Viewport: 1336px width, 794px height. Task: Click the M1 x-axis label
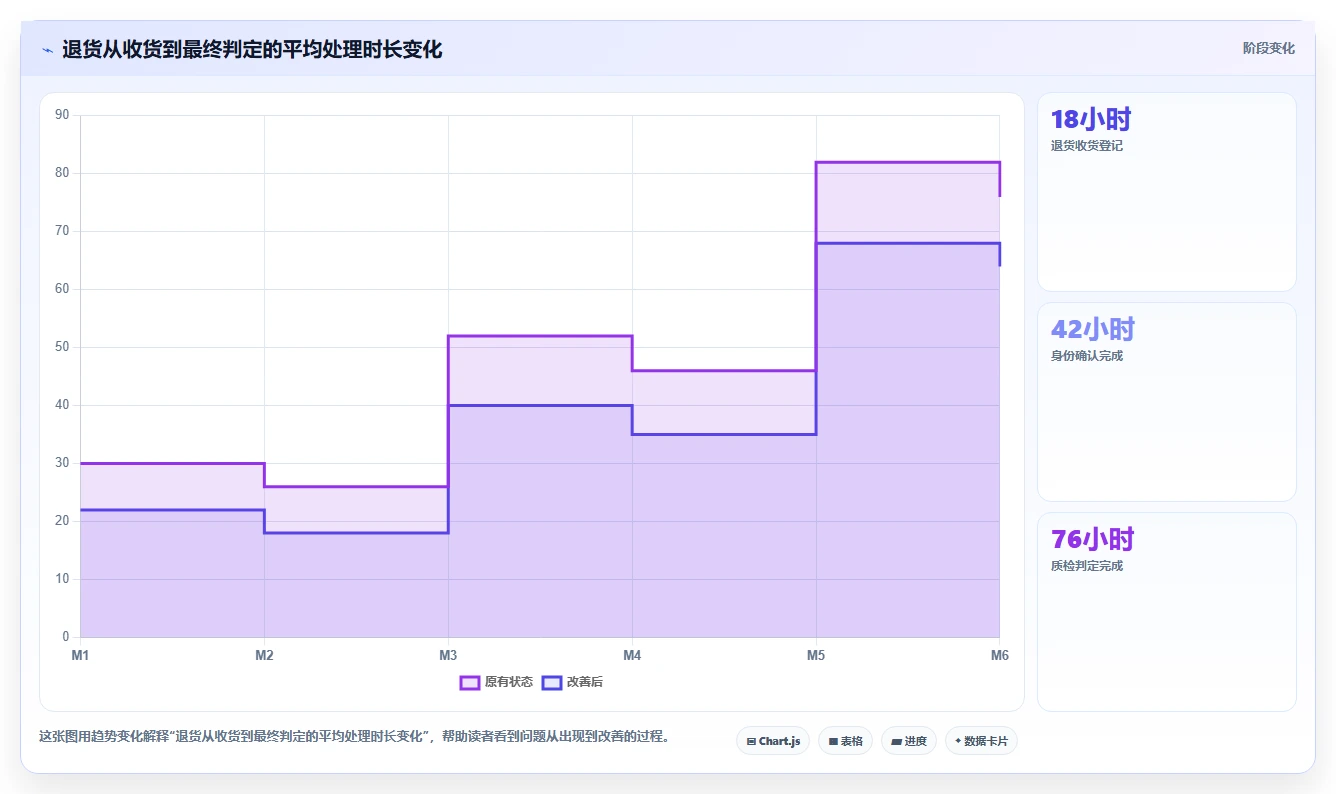click(x=80, y=655)
